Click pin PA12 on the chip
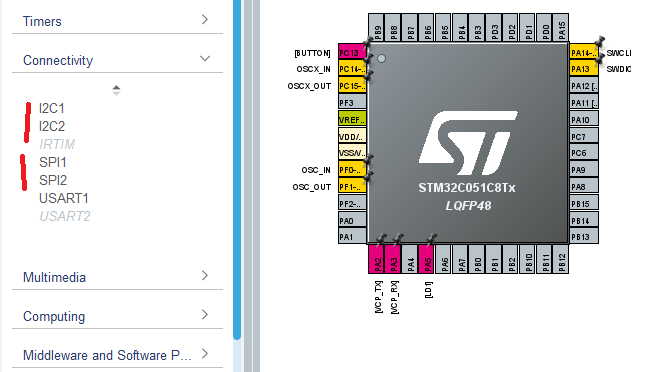 [584, 86]
